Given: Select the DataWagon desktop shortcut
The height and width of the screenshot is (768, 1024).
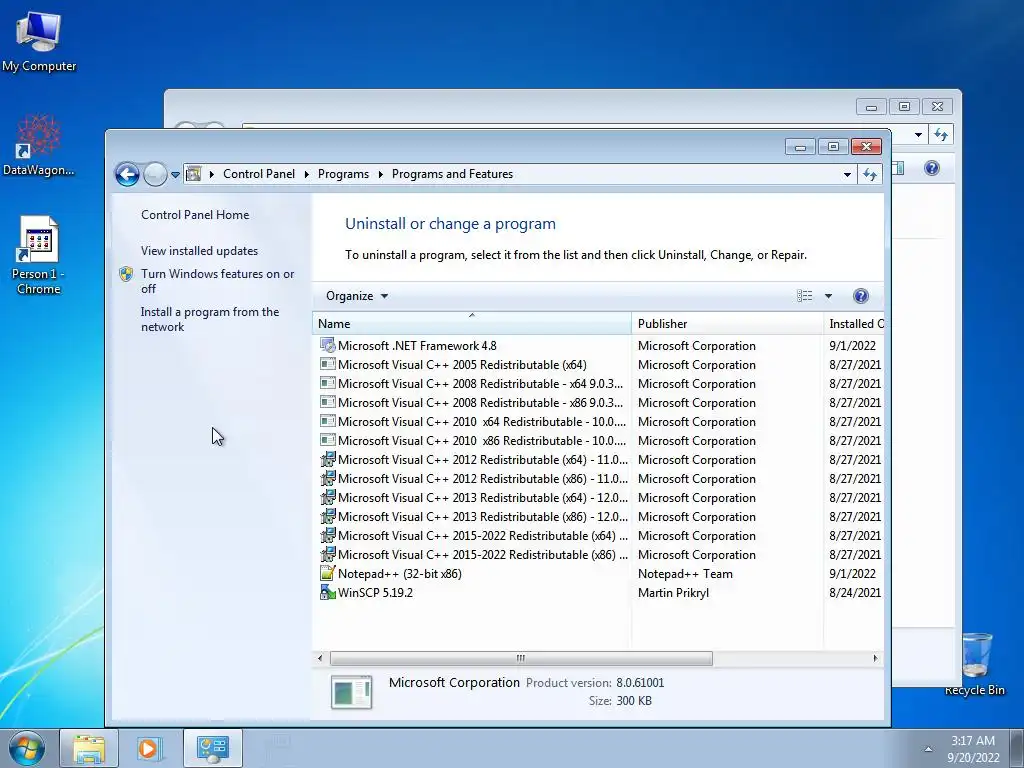Looking at the screenshot, I should [39, 145].
